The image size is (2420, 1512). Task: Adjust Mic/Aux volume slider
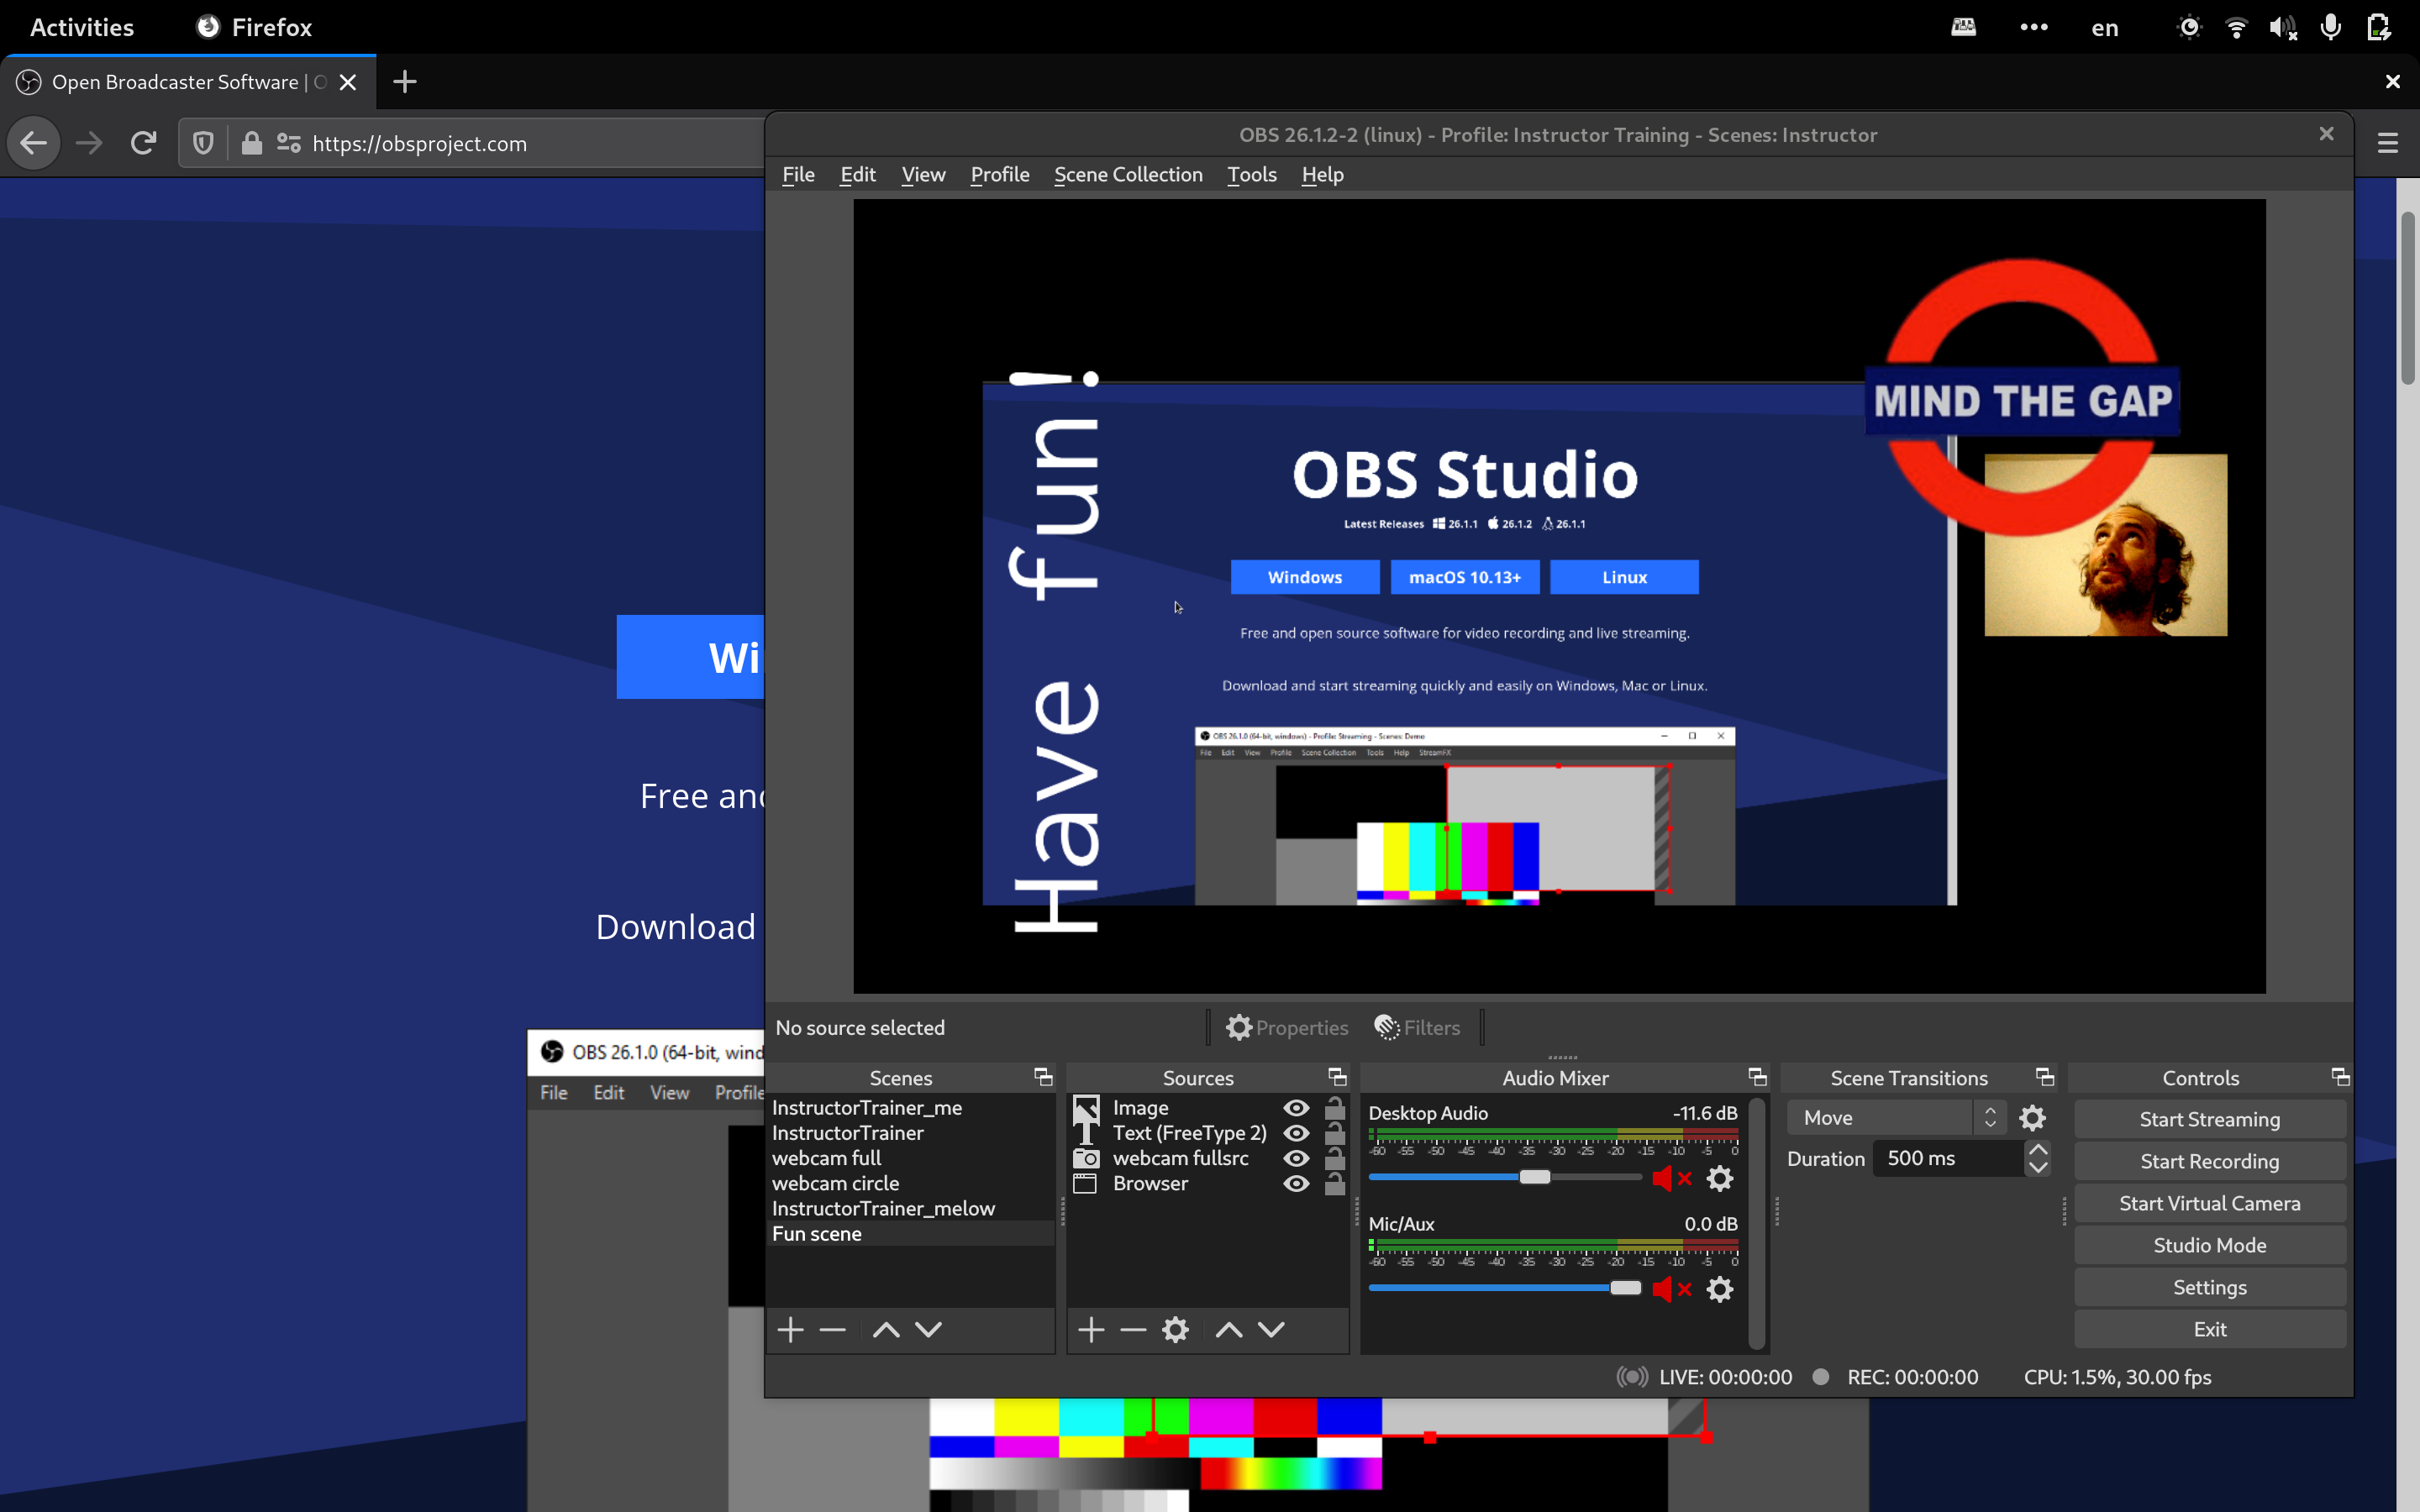point(1625,1288)
